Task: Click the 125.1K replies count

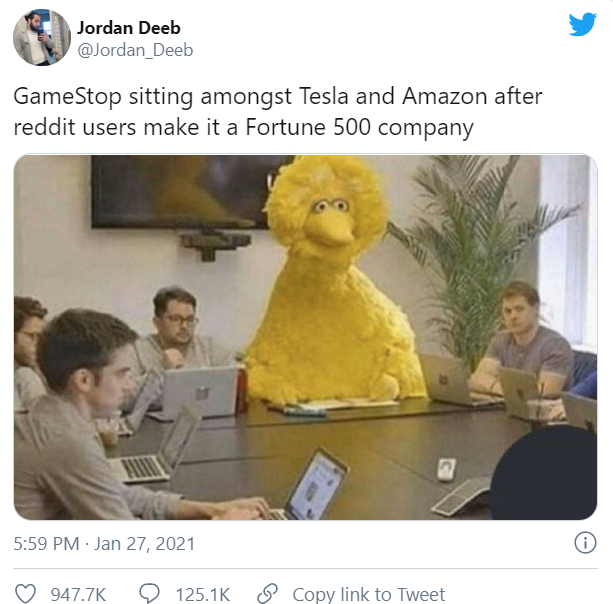Action: pyautogui.click(x=203, y=594)
